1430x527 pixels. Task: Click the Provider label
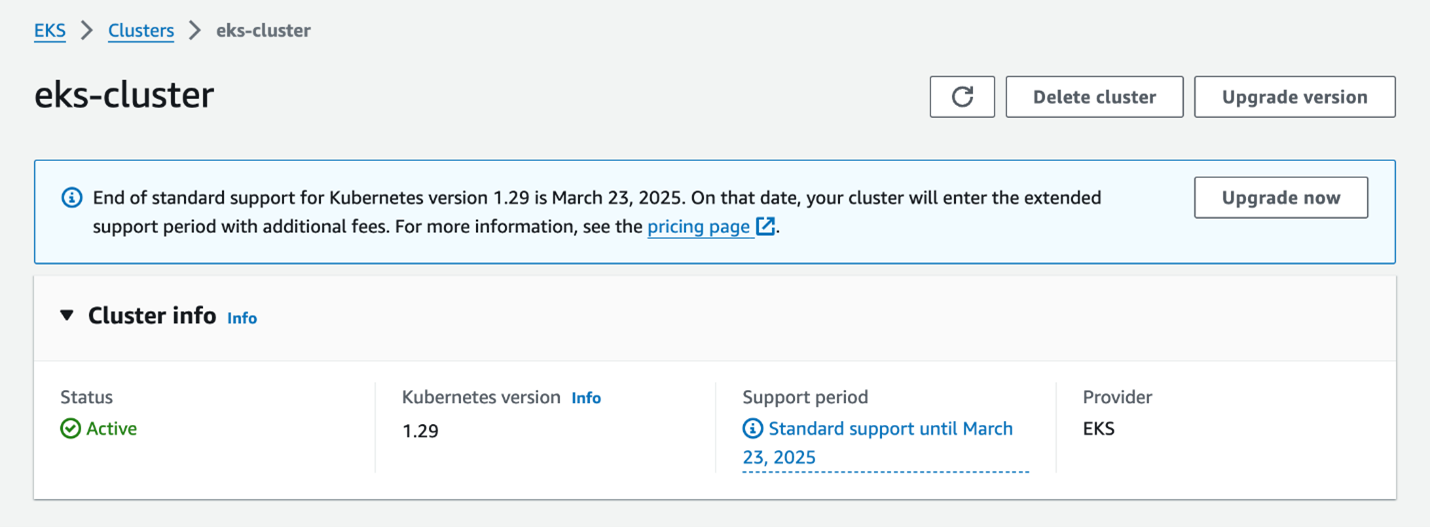[x=1118, y=397]
